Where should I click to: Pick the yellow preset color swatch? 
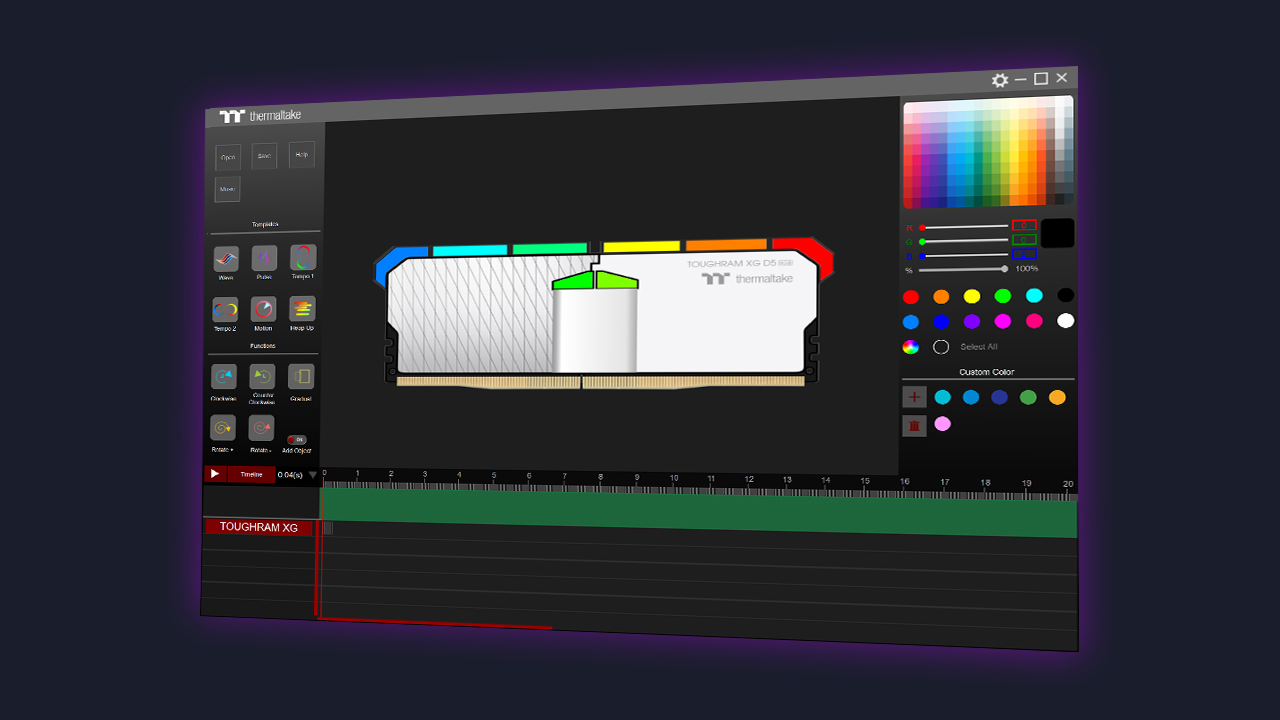[972, 296]
